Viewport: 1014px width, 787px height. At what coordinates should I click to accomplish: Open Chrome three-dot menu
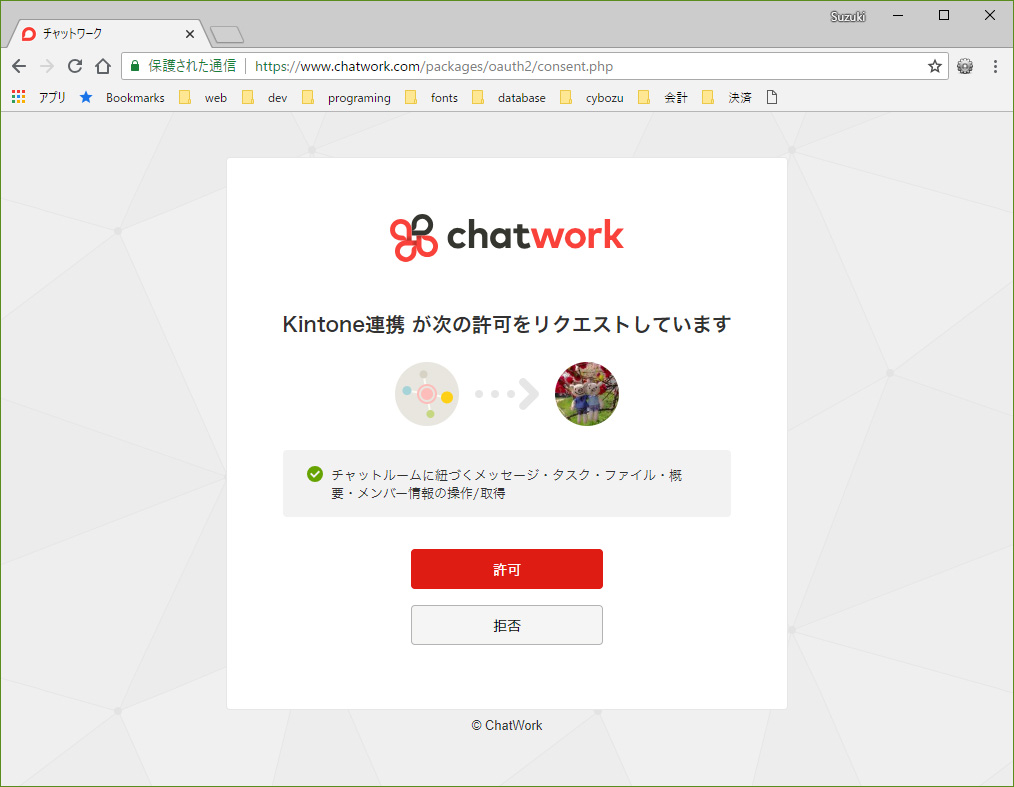tap(995, 66)
